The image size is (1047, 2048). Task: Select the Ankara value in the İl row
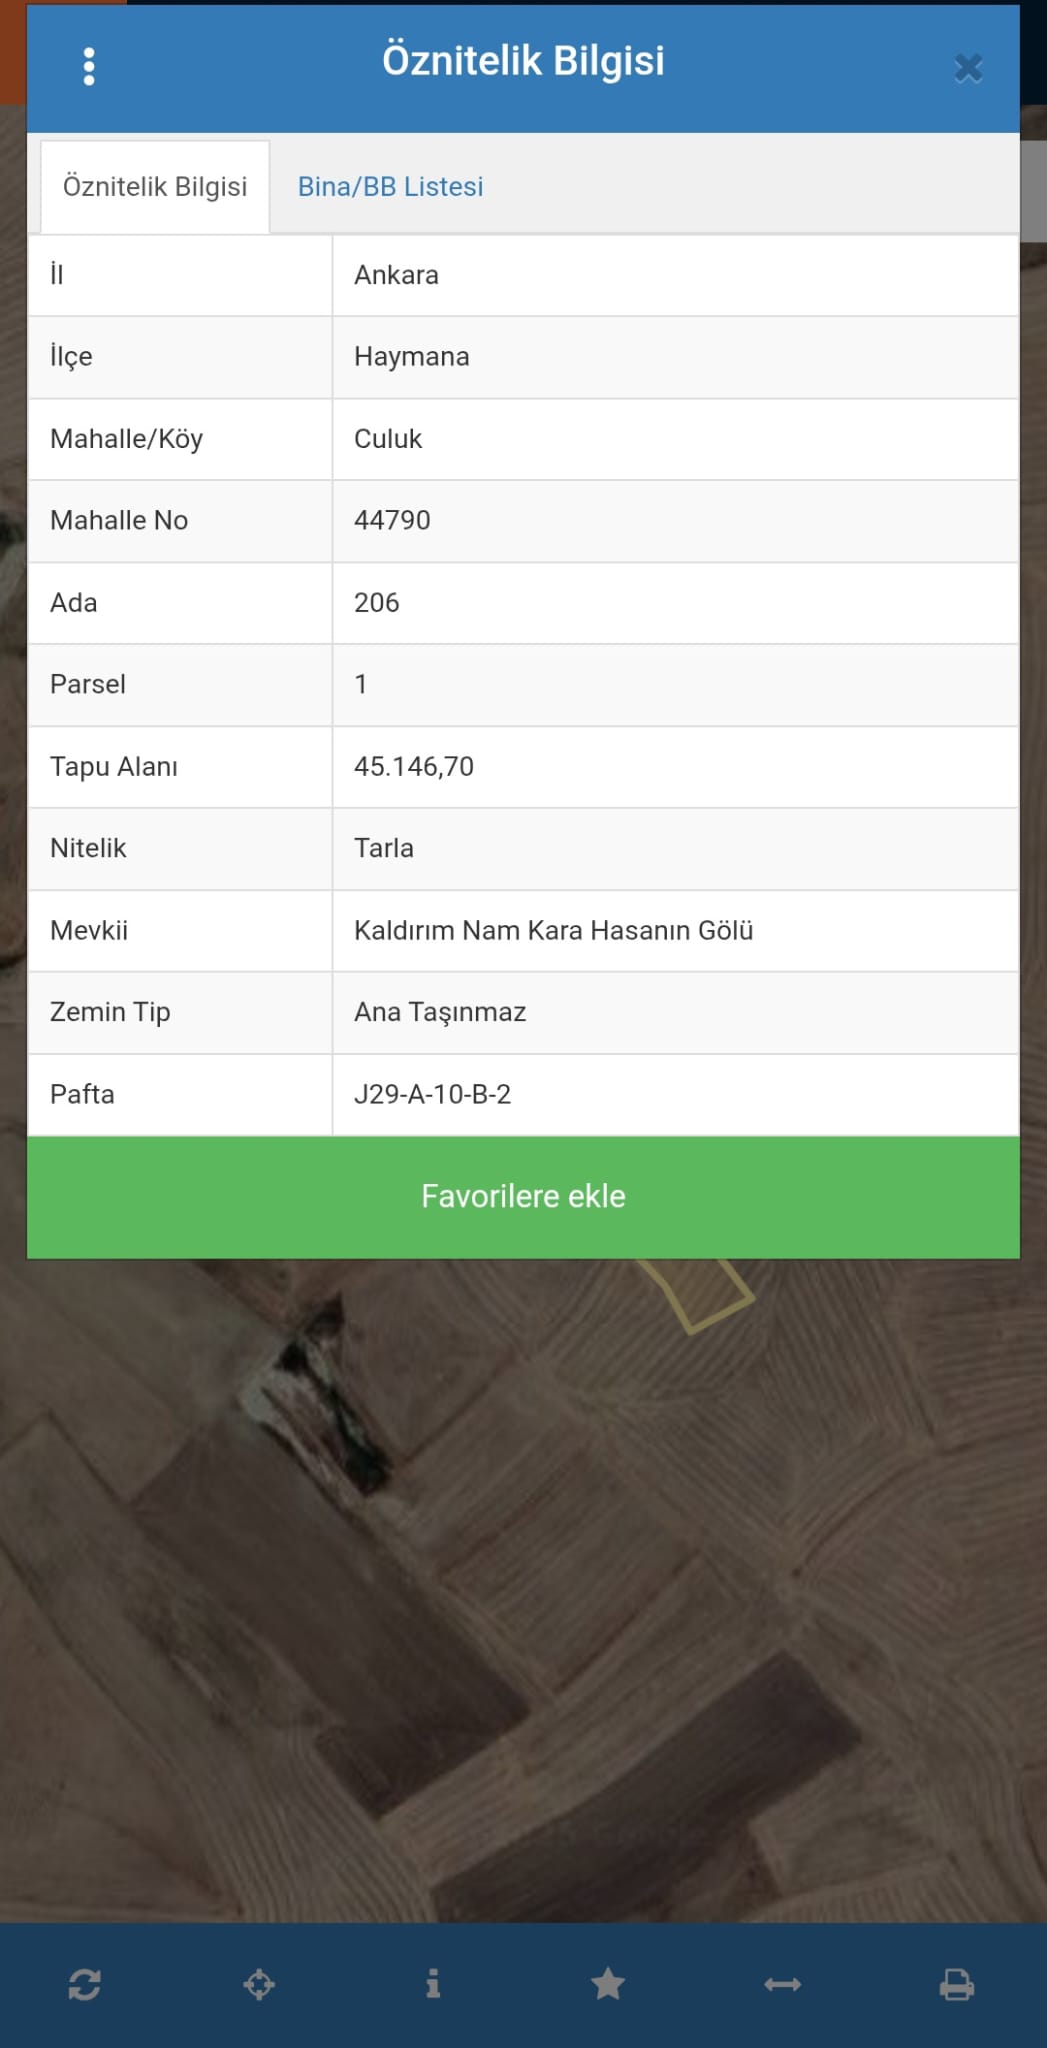click(397, 275)
